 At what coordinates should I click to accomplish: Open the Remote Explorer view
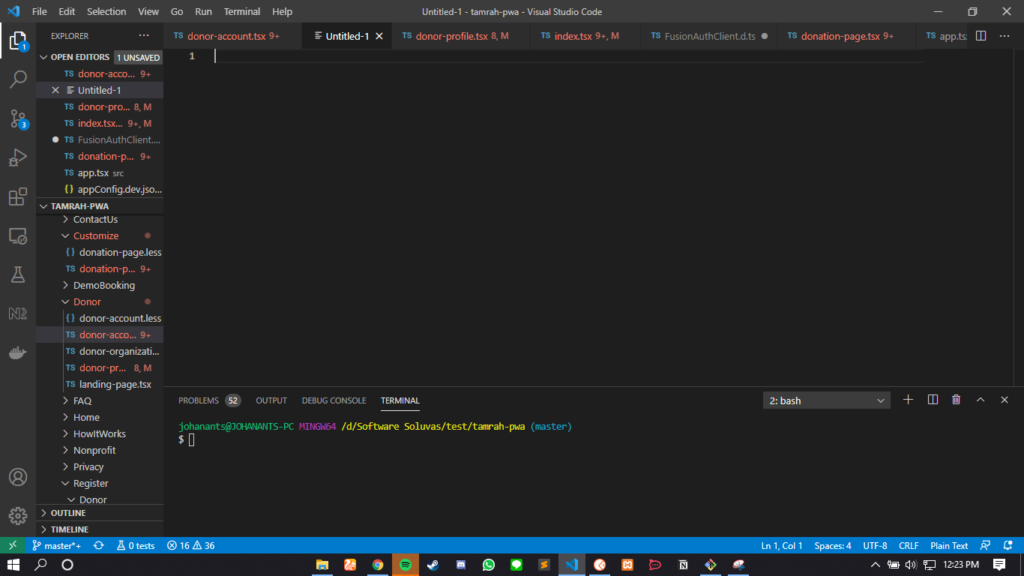18,236
